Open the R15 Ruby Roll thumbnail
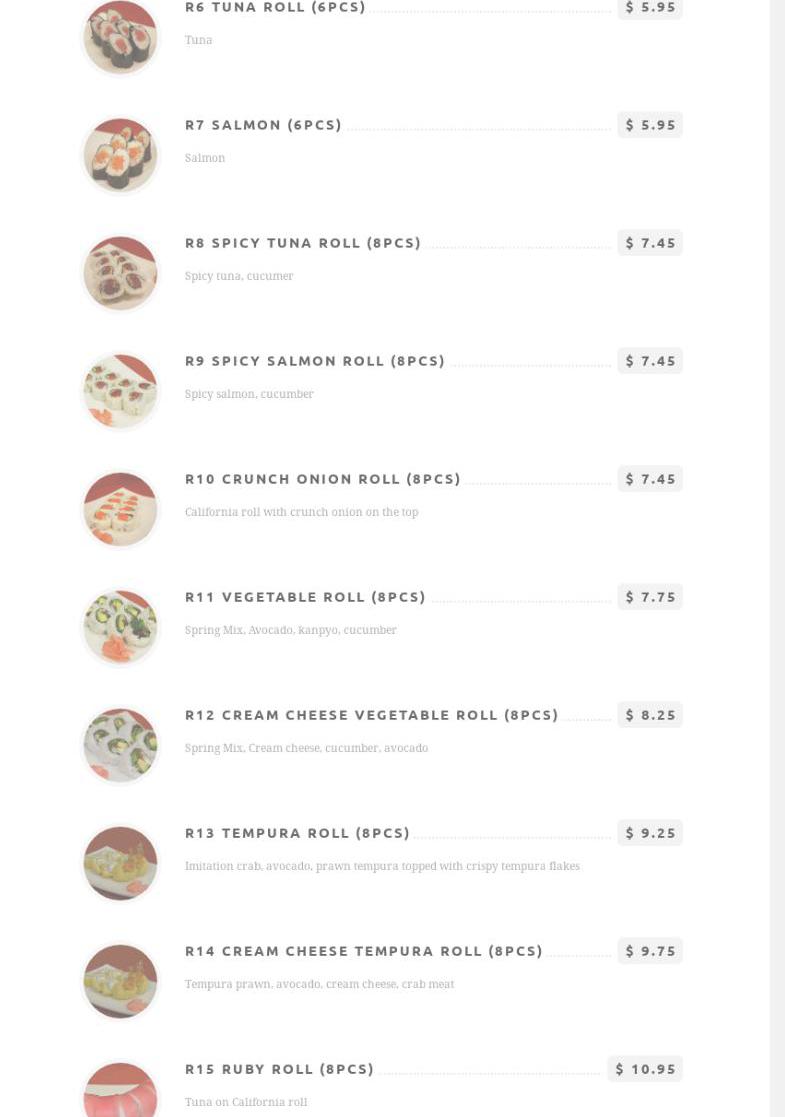Screen dimensions: 785x1117 (120, 1092)
